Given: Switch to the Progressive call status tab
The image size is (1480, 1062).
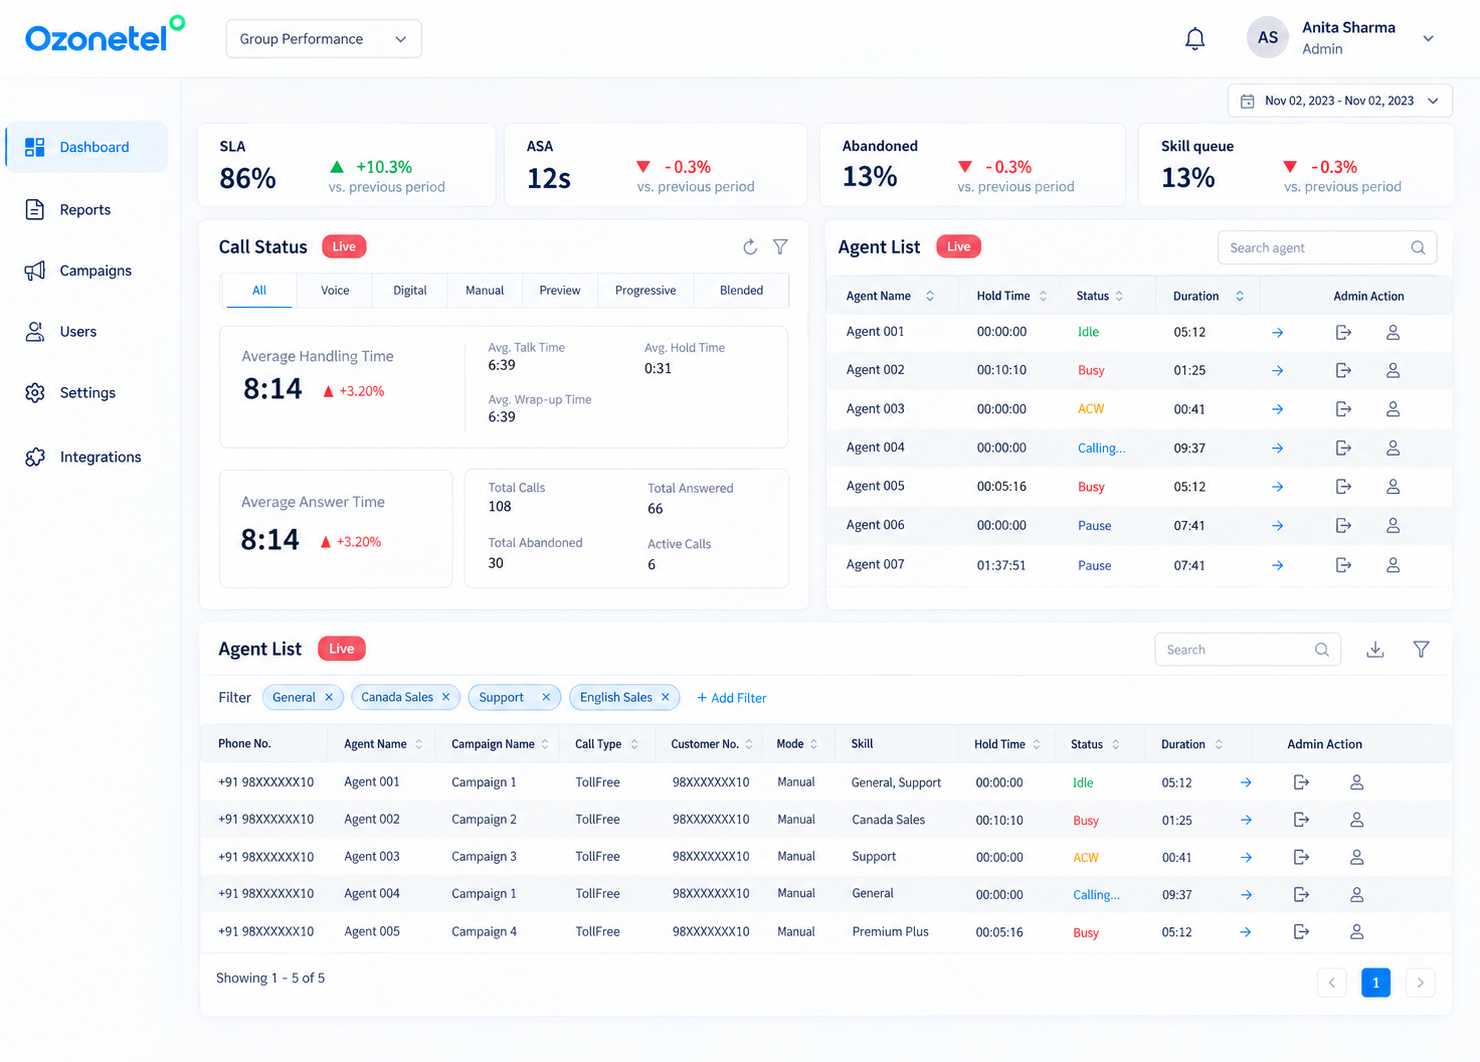Looking at the screenshot, I should pyautogui.click(x=645, y=290).
